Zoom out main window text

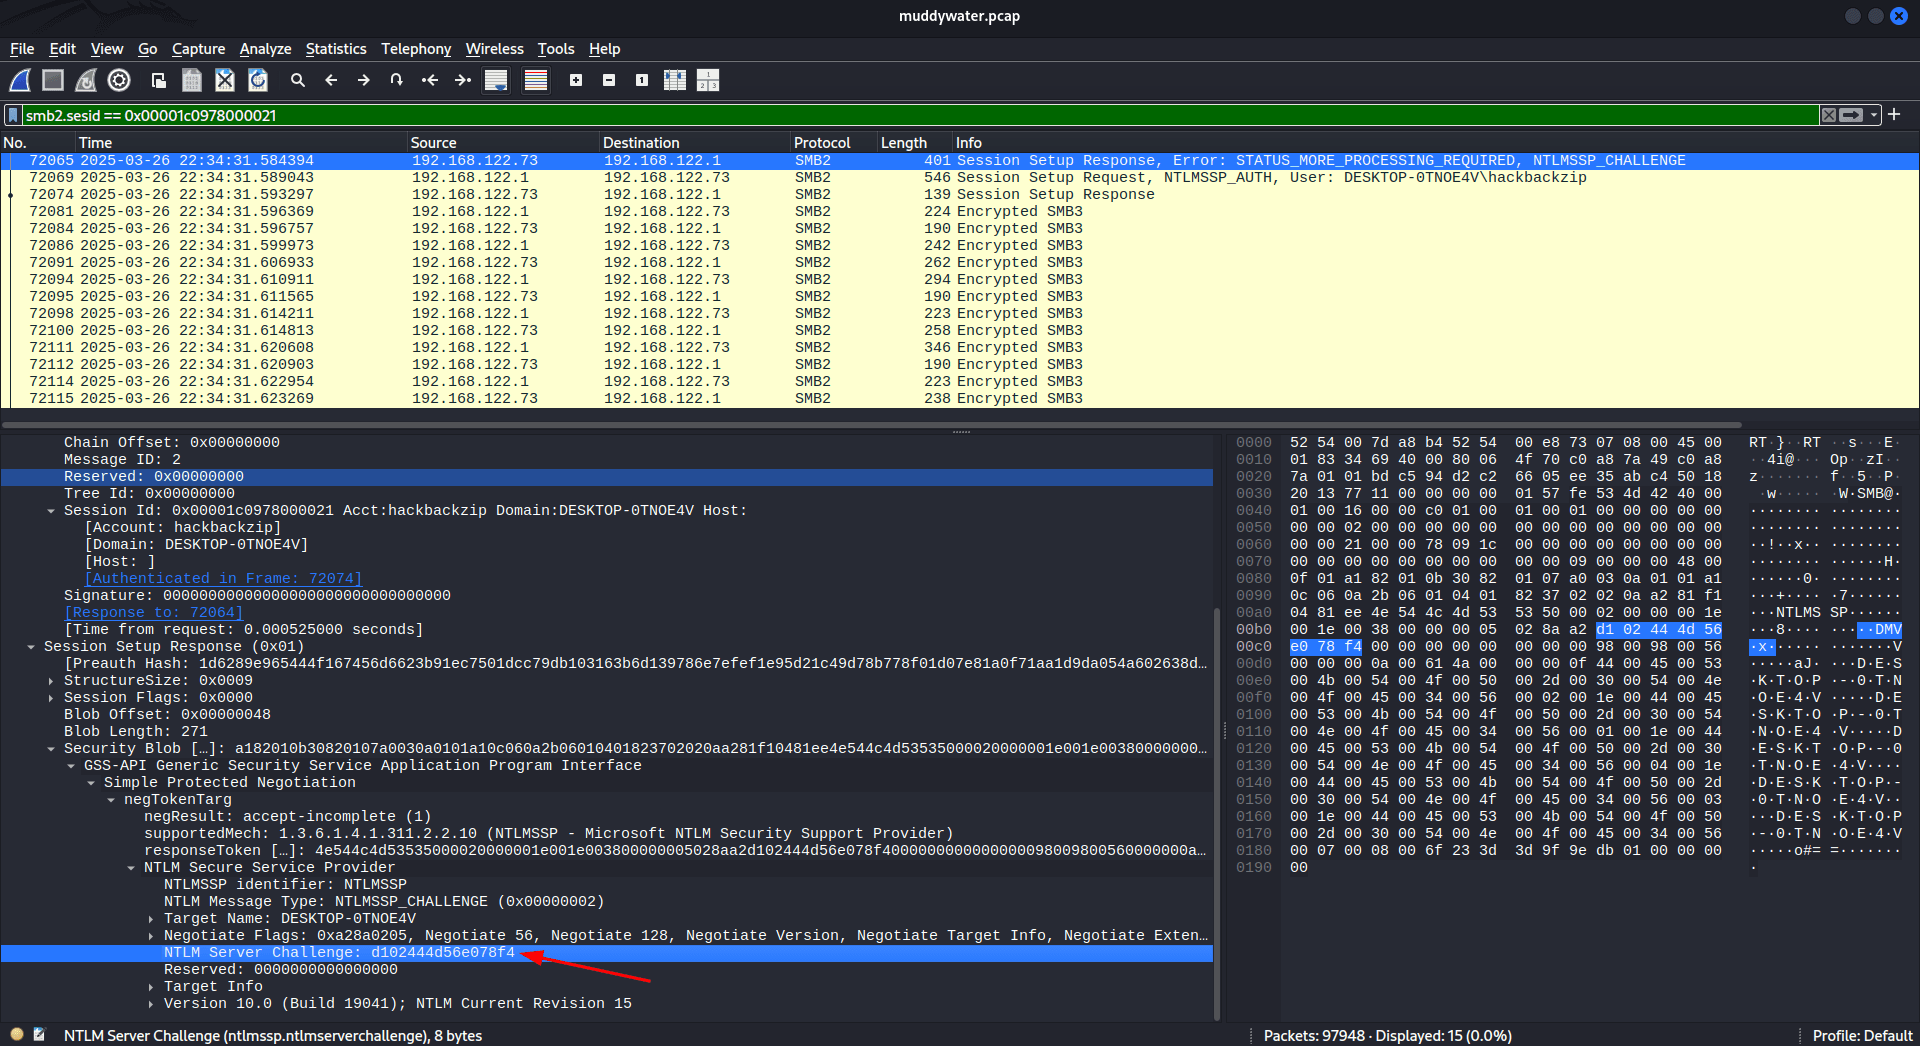pyautogui.click(x=609, y=80)
